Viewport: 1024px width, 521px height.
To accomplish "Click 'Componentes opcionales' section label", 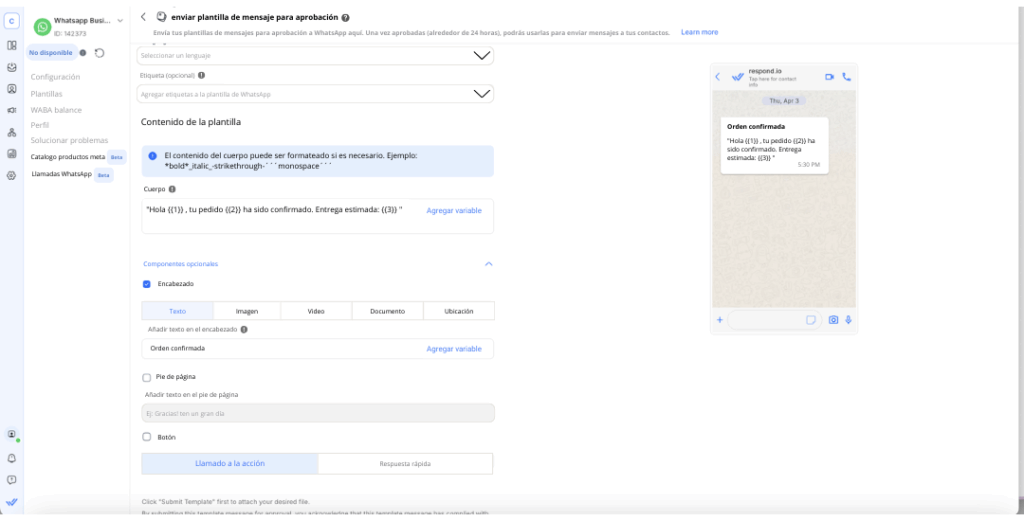I will (x=180, y=264).
